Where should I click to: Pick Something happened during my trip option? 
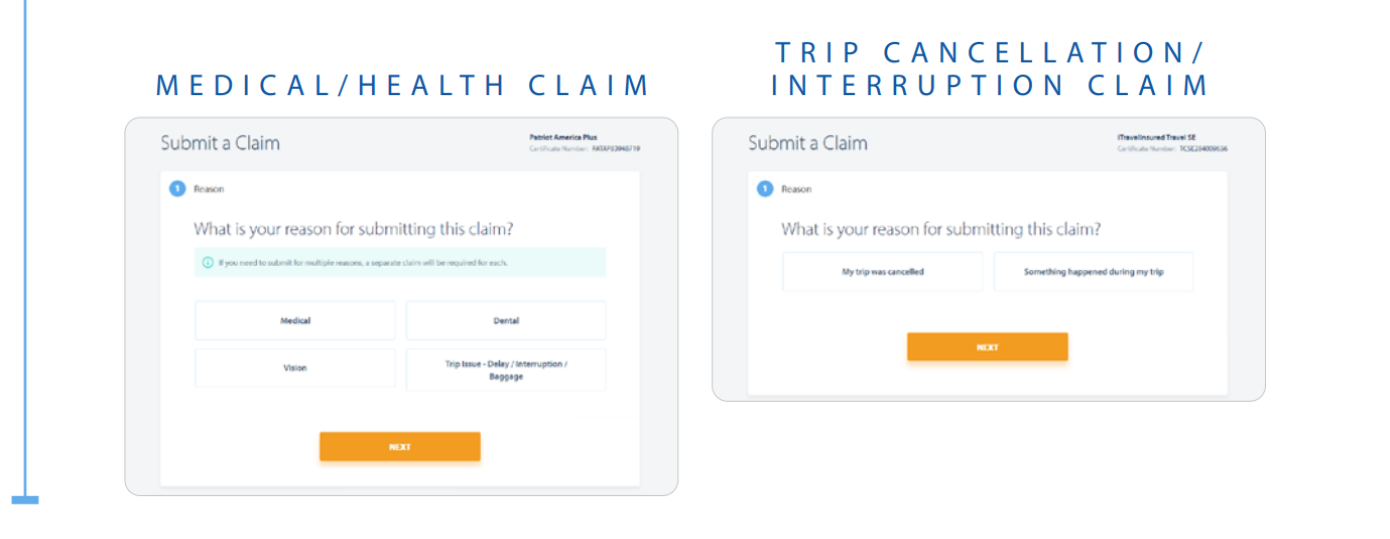[1094, 272]
